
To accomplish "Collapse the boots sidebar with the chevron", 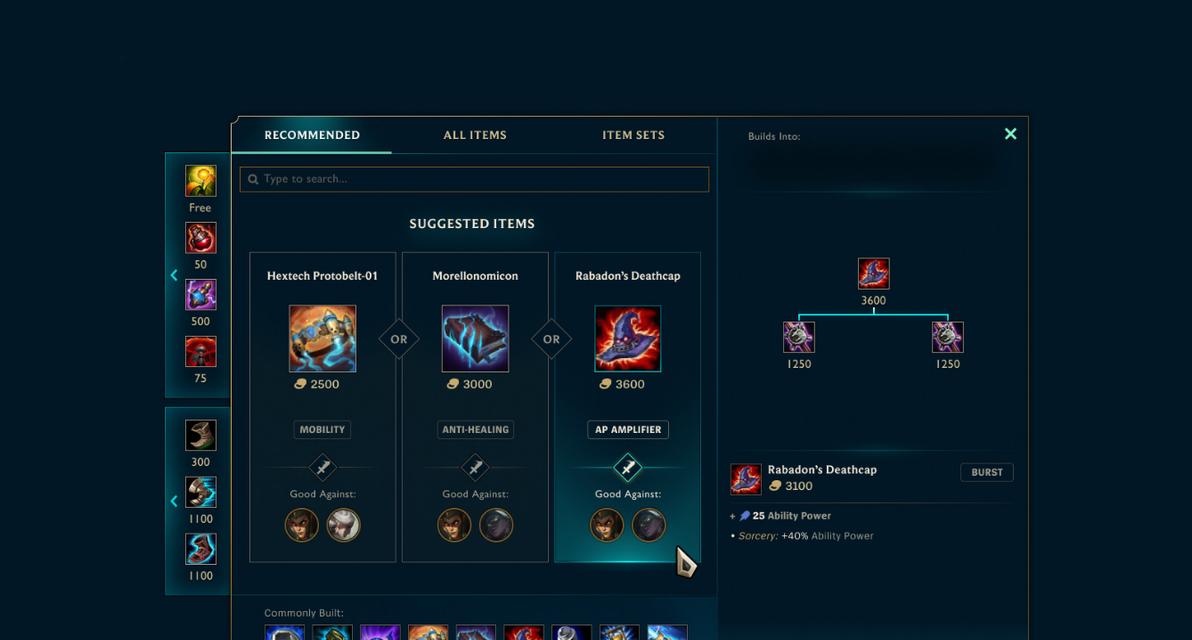I will click(x=174, y=501).
